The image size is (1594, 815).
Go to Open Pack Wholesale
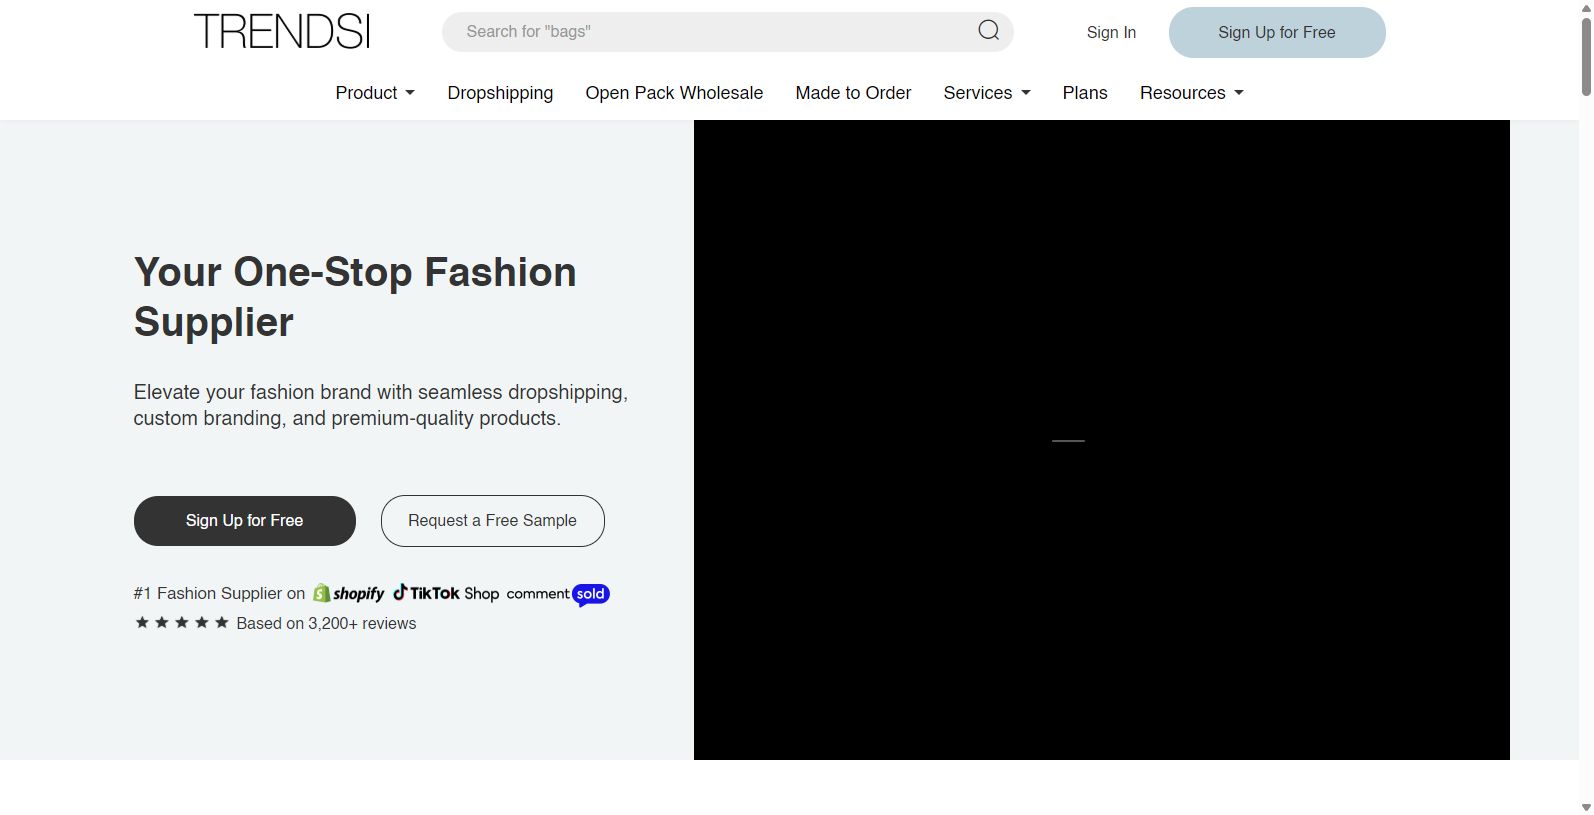click(674, 93)
